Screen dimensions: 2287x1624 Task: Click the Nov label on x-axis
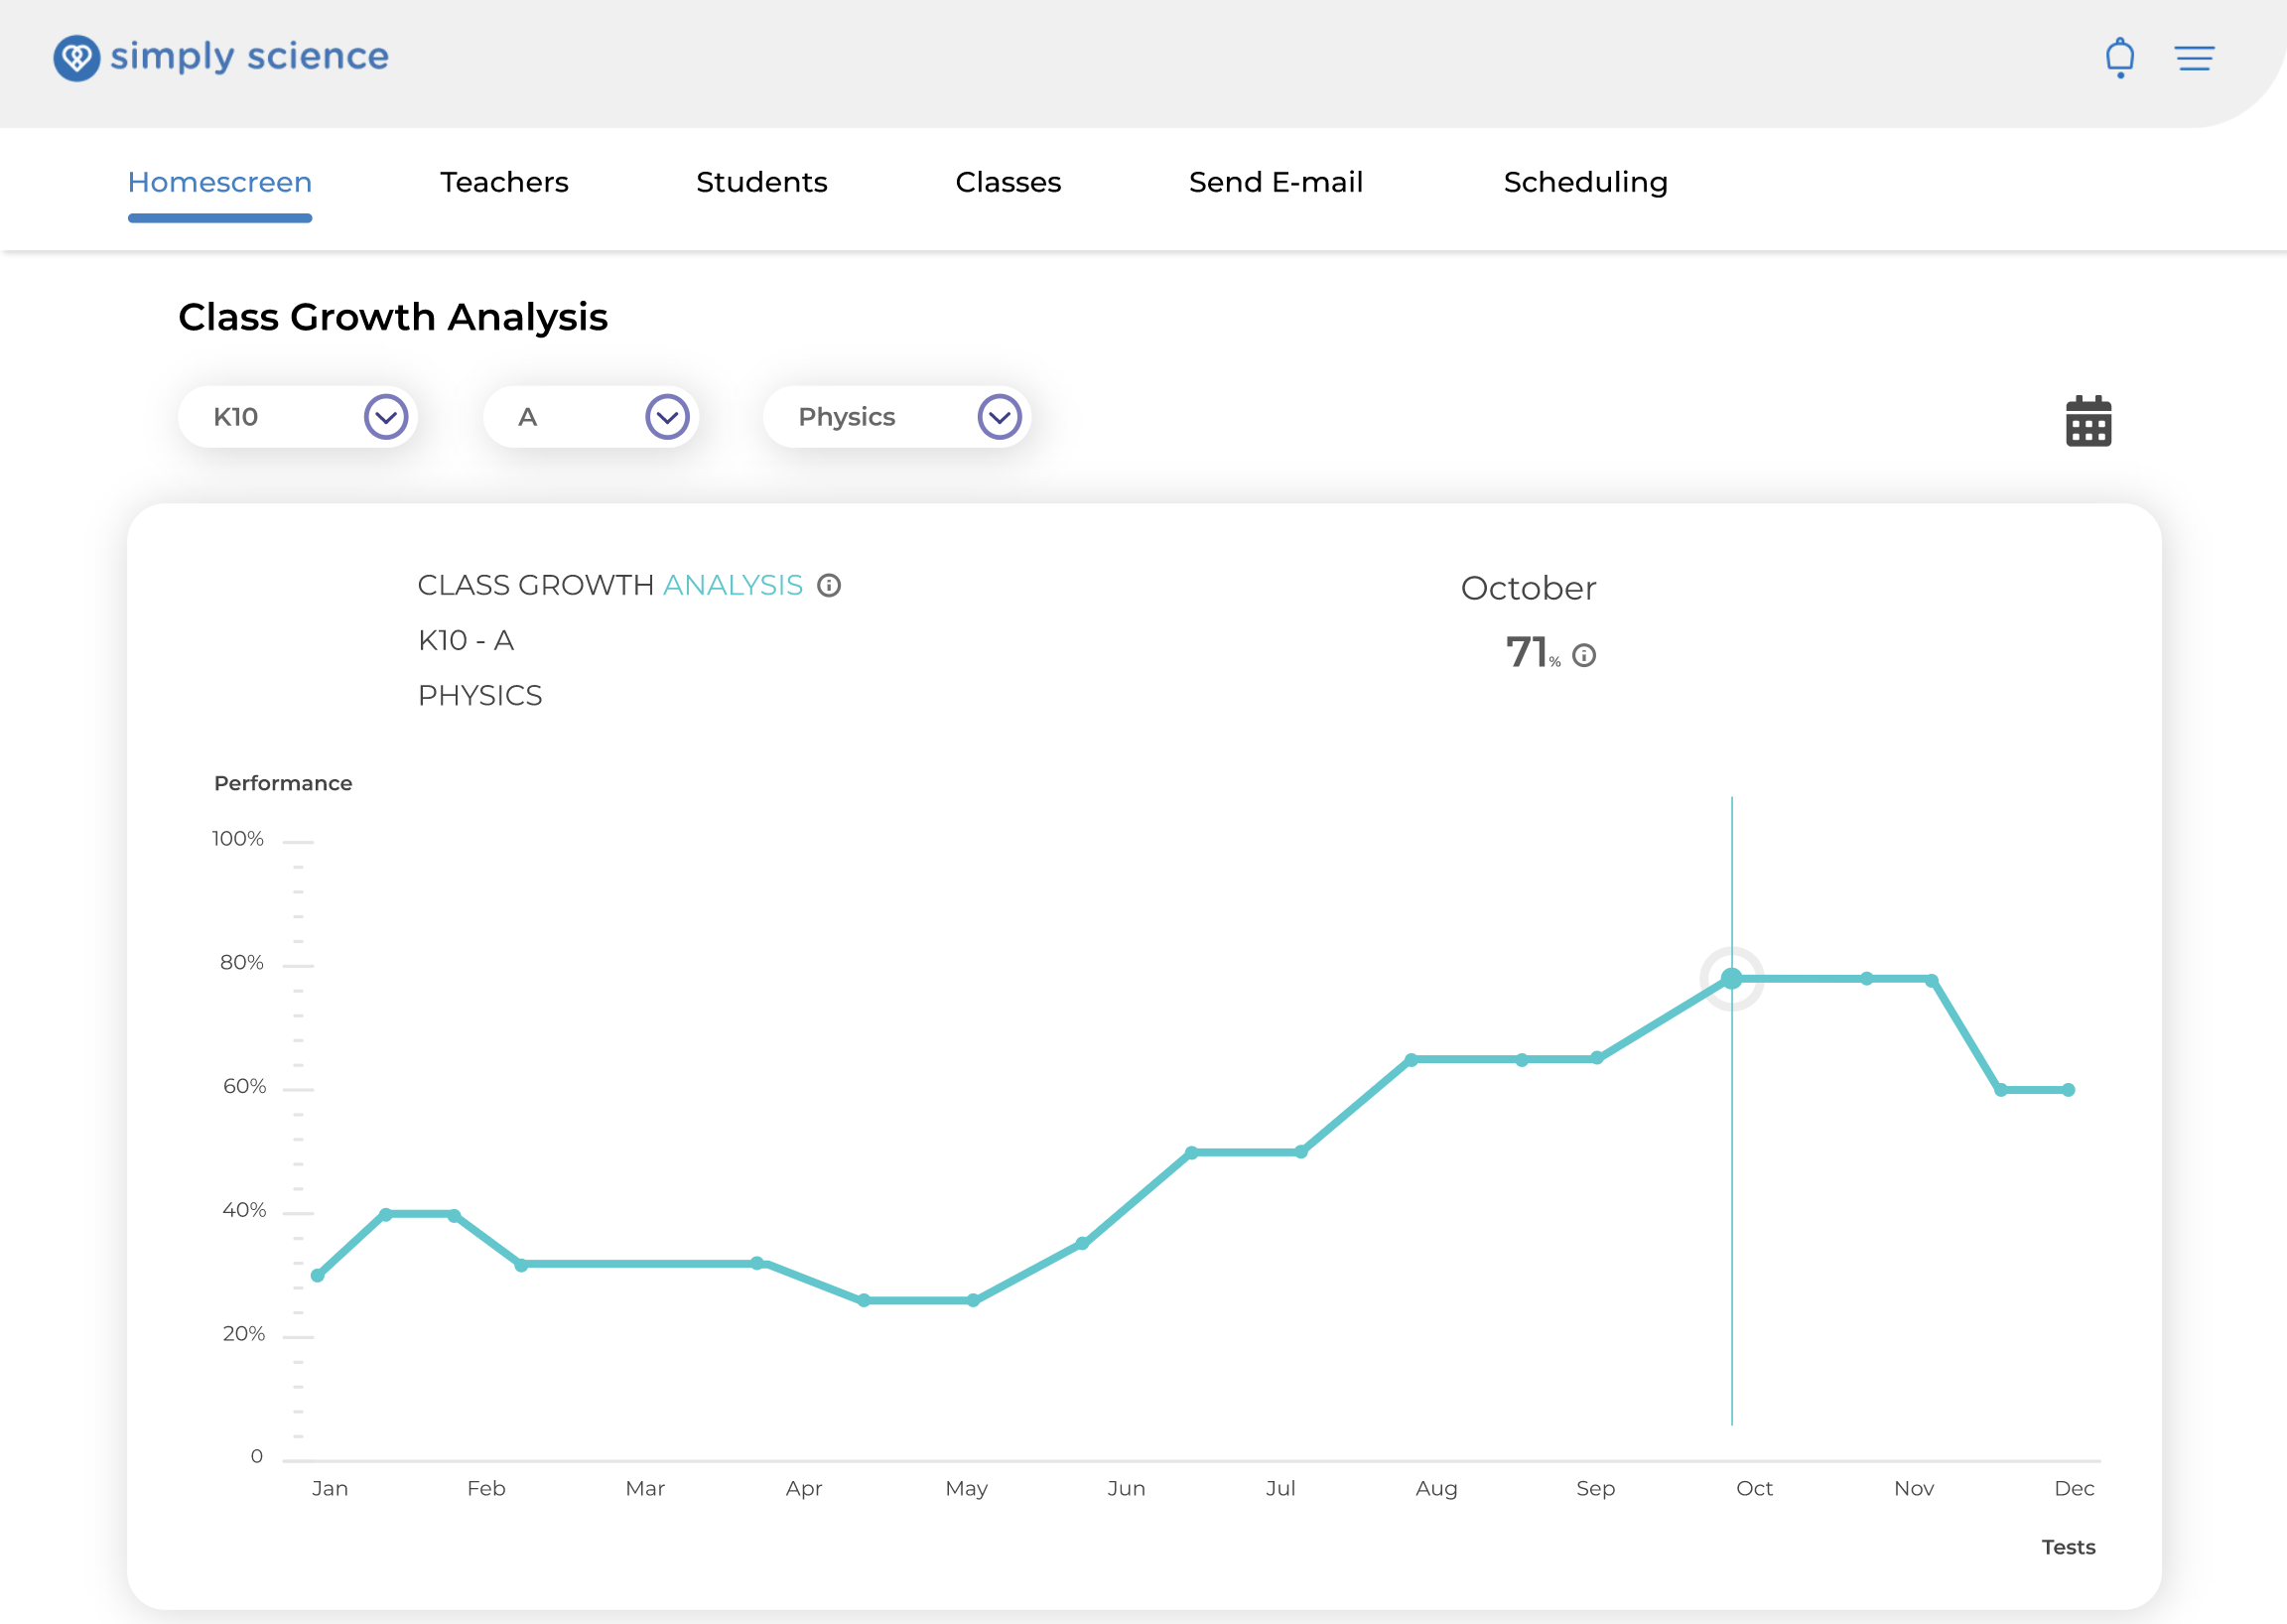click(x=1914, y=1489)
